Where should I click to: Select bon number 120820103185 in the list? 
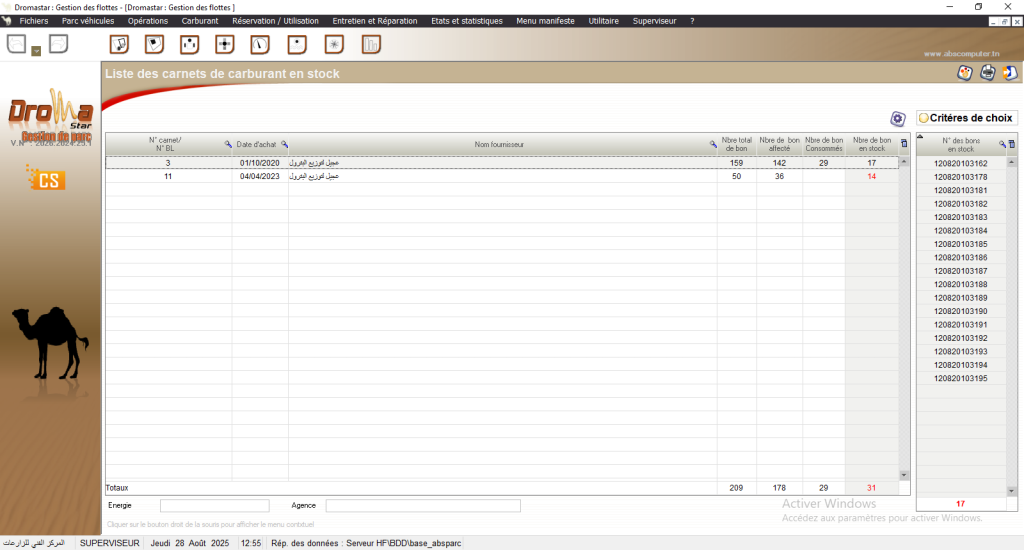[960, 244]
